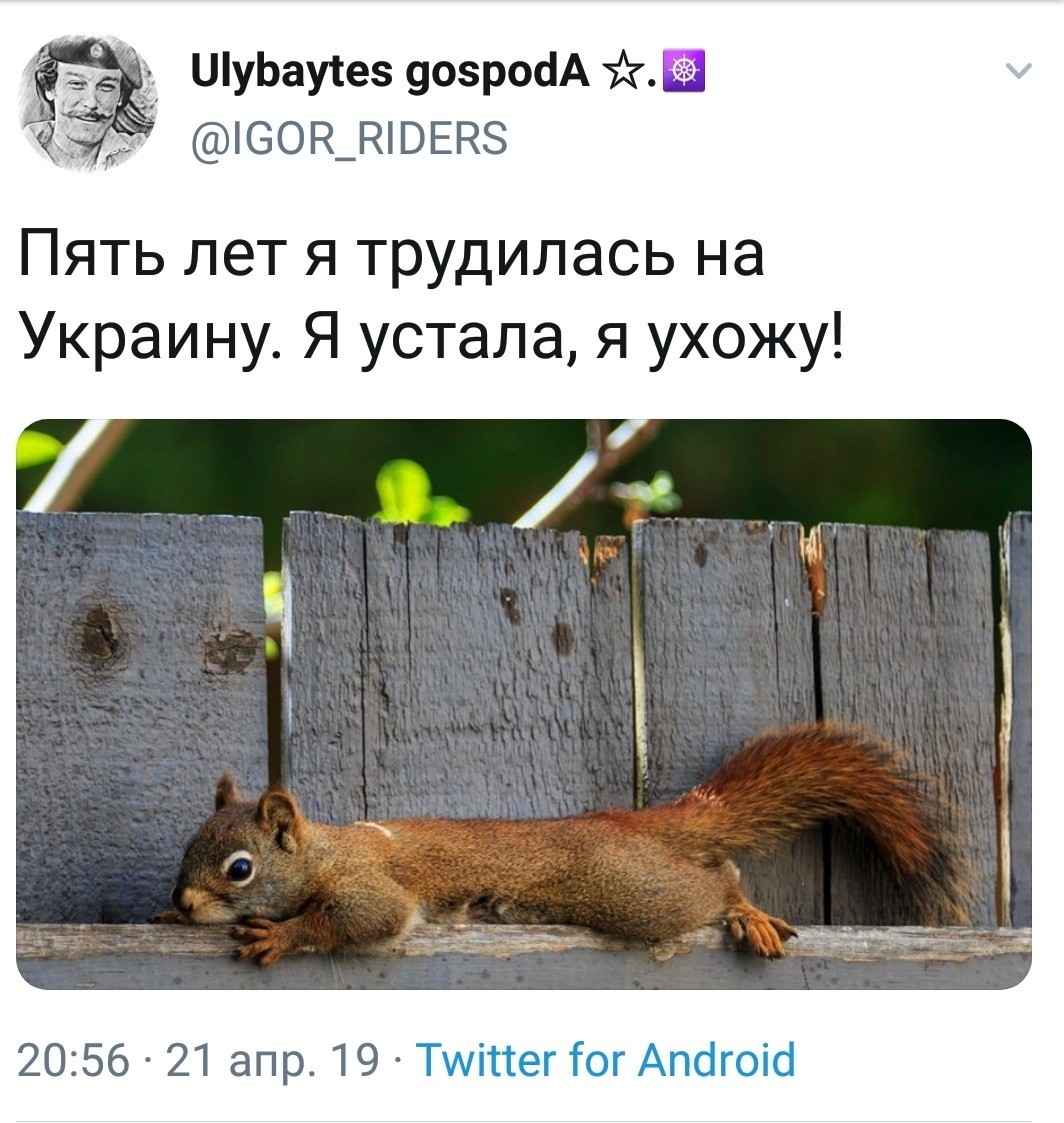Viewport: 1064px width, 1123px height.
Task: Click the word ухожу! in the tweet
Action: (x=746, y=338)
